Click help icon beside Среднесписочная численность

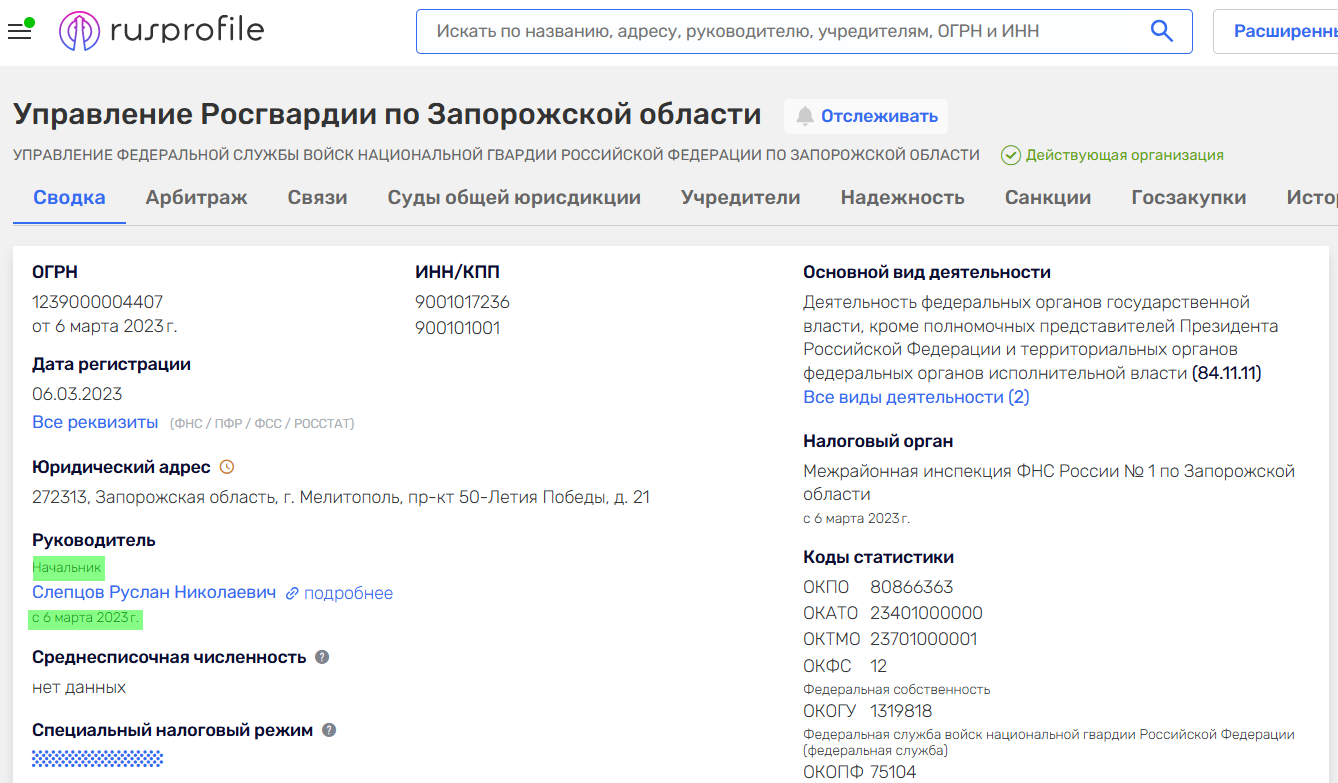tap(322, 657)
